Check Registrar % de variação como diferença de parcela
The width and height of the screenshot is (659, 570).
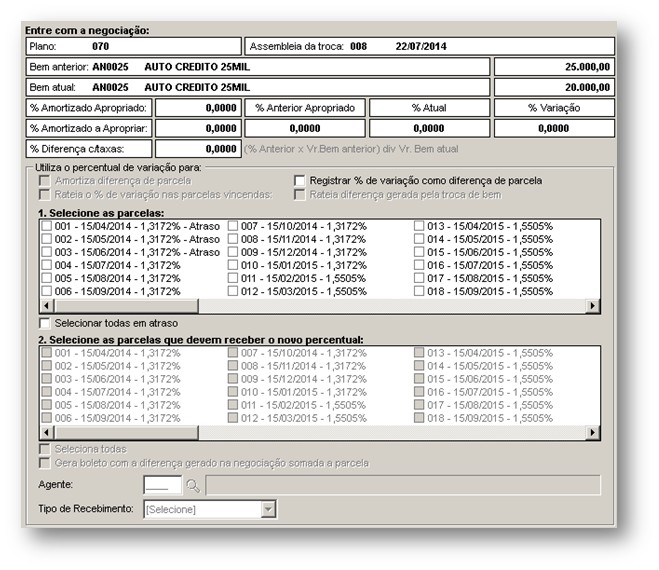(300, 181)
